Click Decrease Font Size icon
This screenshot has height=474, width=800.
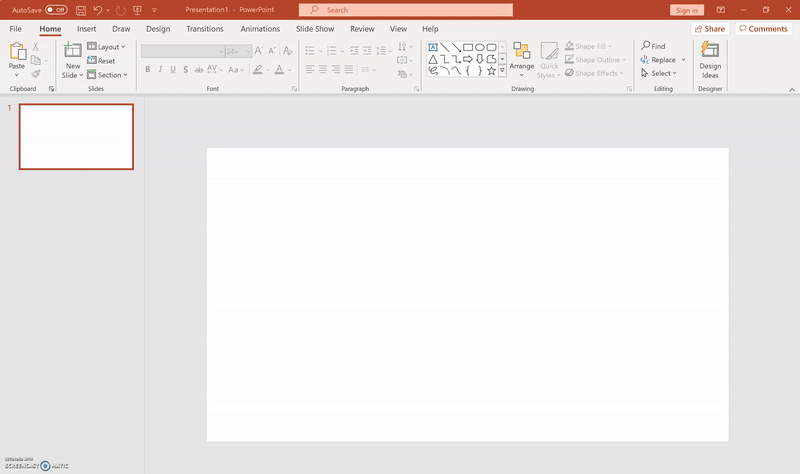[272, 51]
